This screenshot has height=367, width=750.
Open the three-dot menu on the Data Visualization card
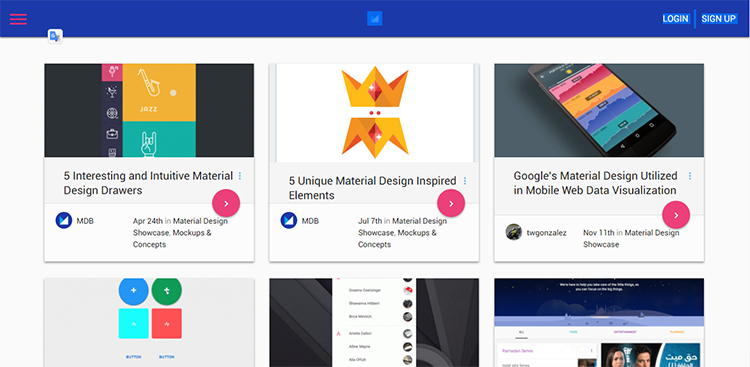690,176
